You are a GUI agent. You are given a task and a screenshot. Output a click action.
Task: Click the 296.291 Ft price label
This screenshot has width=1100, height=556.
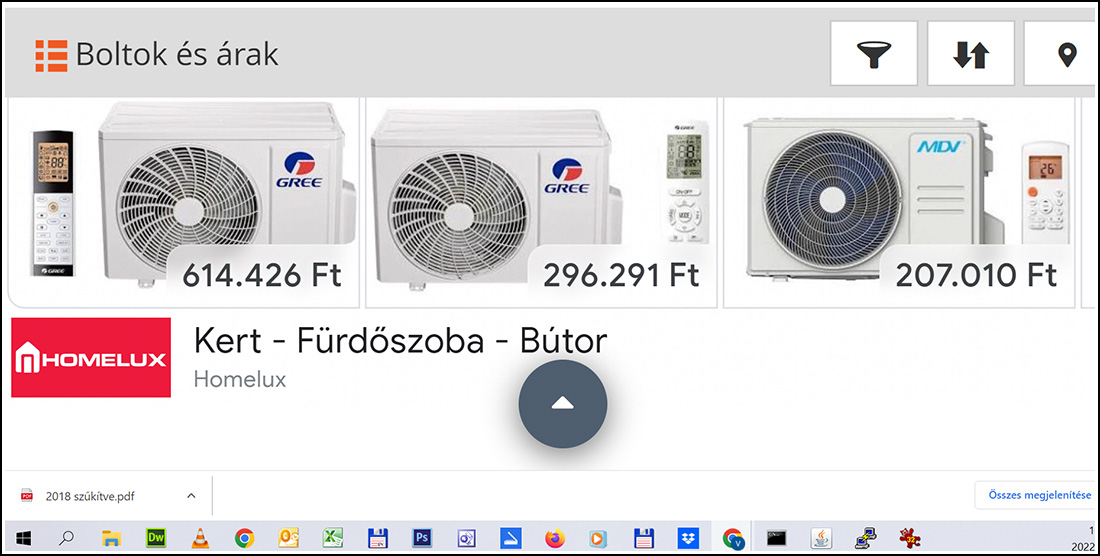click(x=622, y=276)
